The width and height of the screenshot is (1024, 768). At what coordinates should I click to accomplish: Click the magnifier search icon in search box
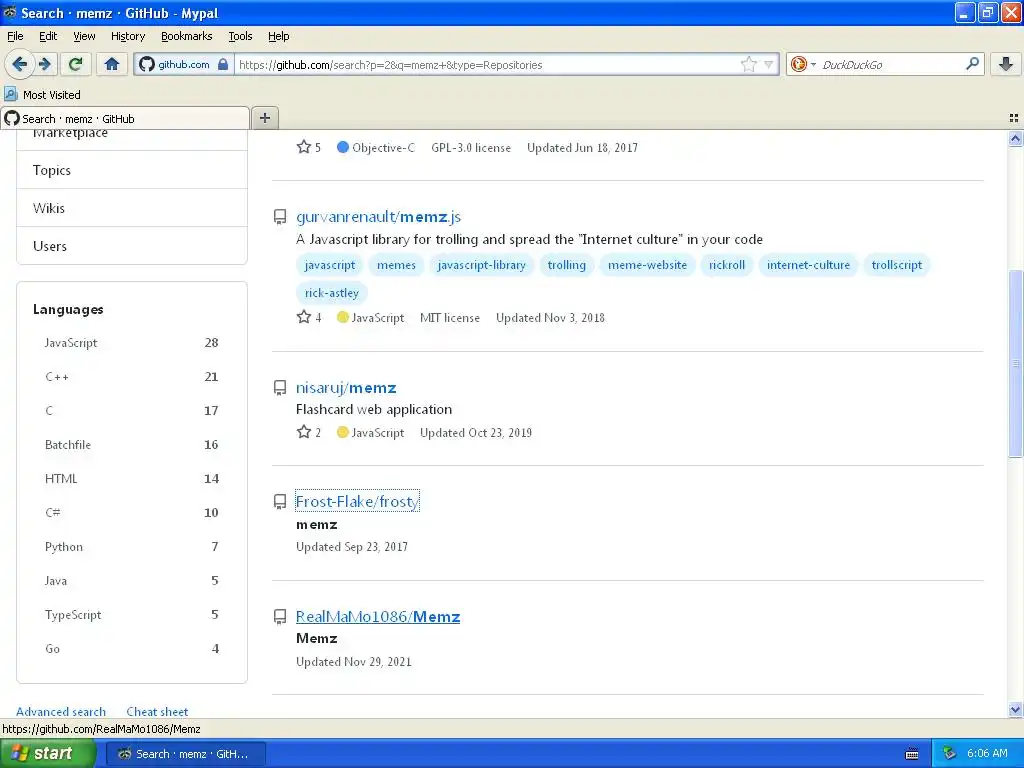(x=972, y=63)
